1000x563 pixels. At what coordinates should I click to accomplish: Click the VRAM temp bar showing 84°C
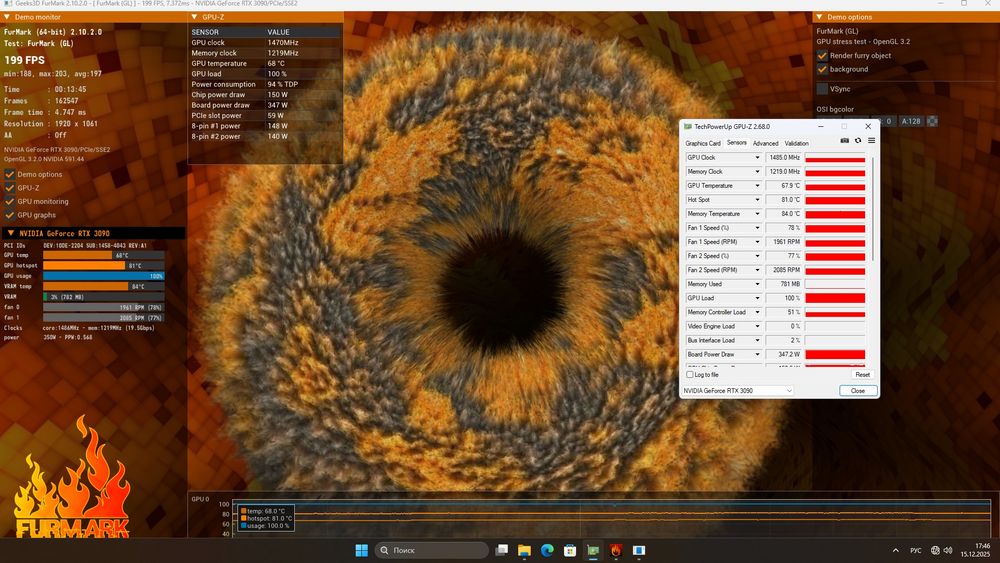point(103,286)
